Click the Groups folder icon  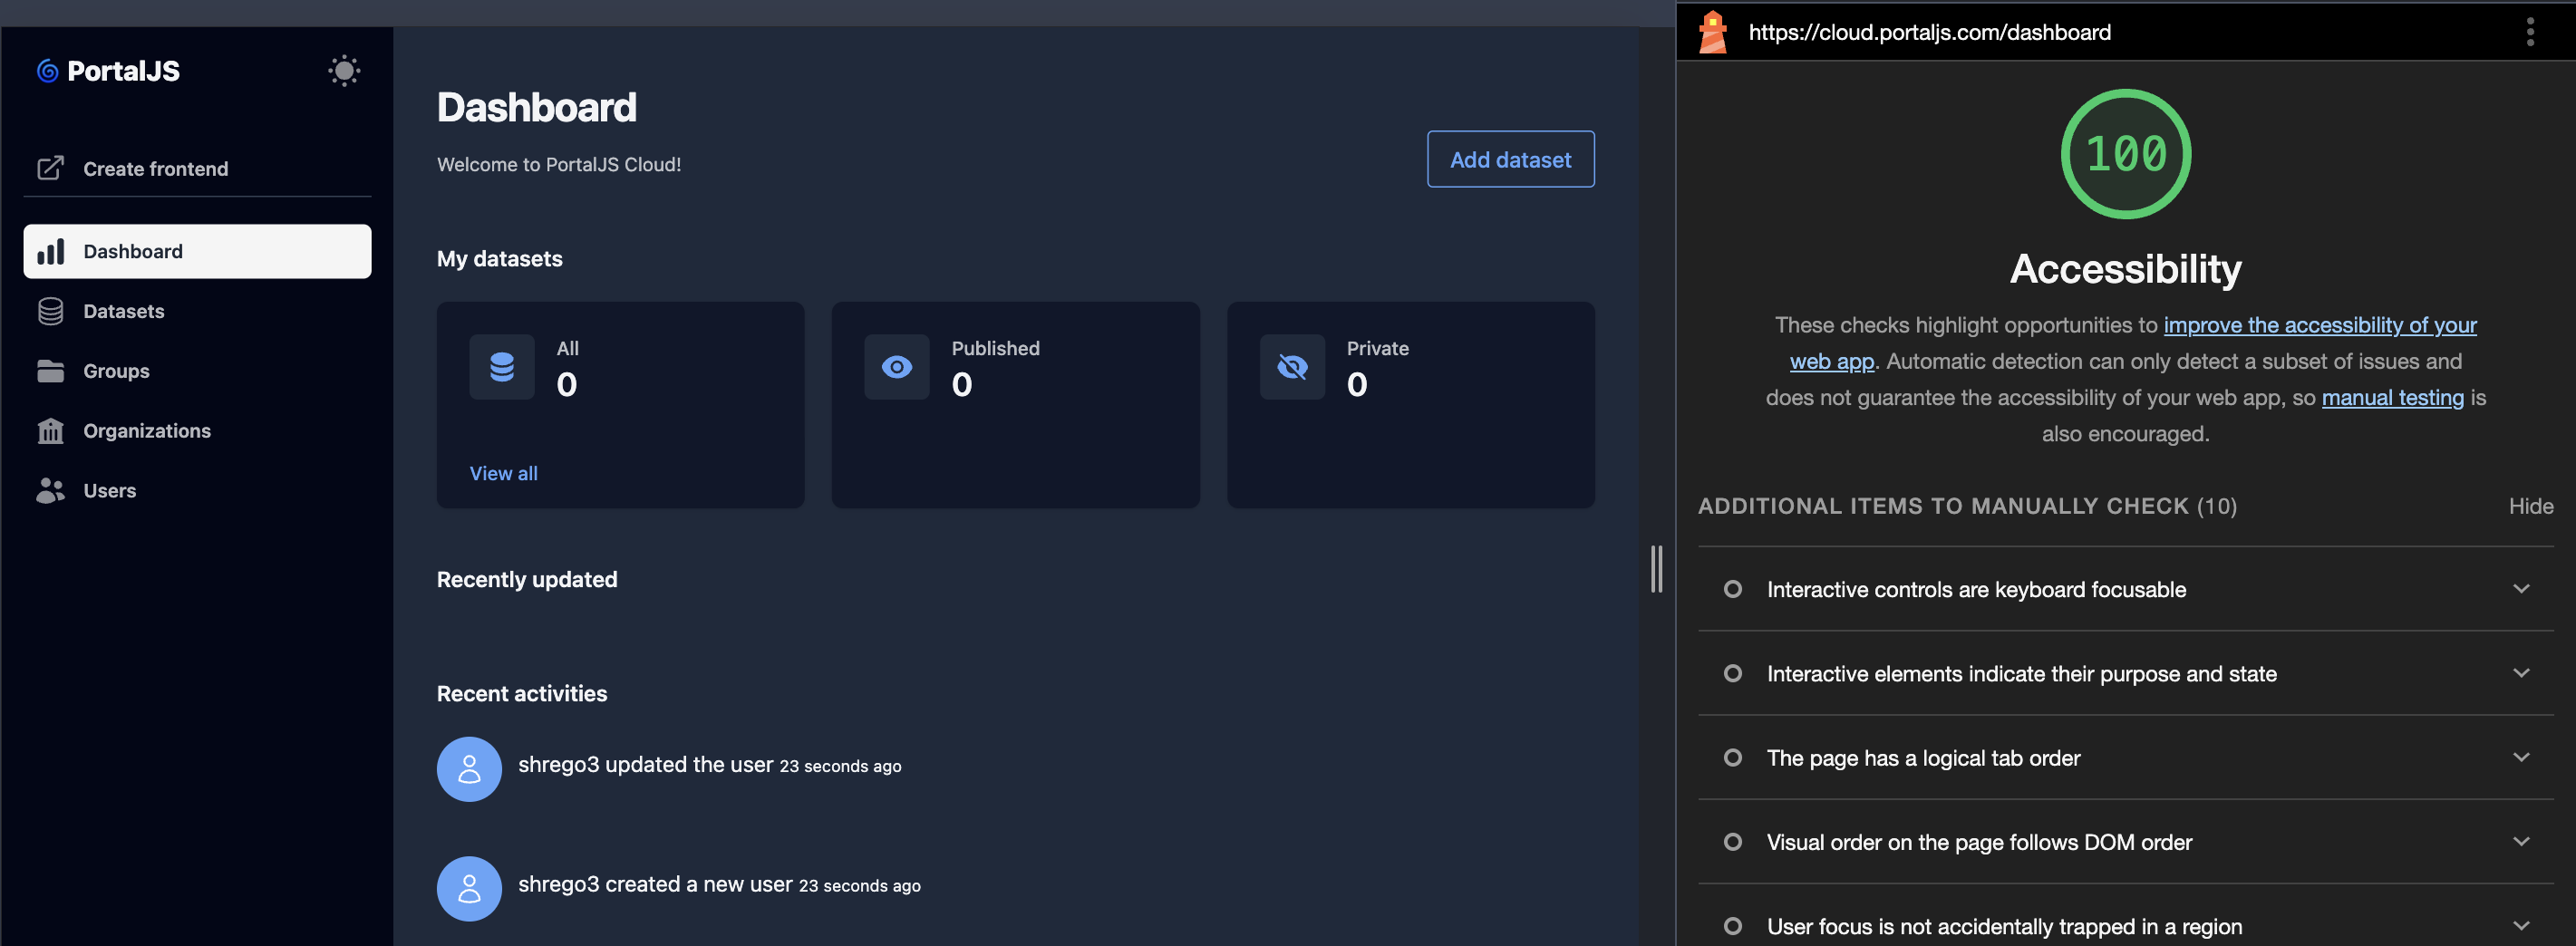[50, 371]
